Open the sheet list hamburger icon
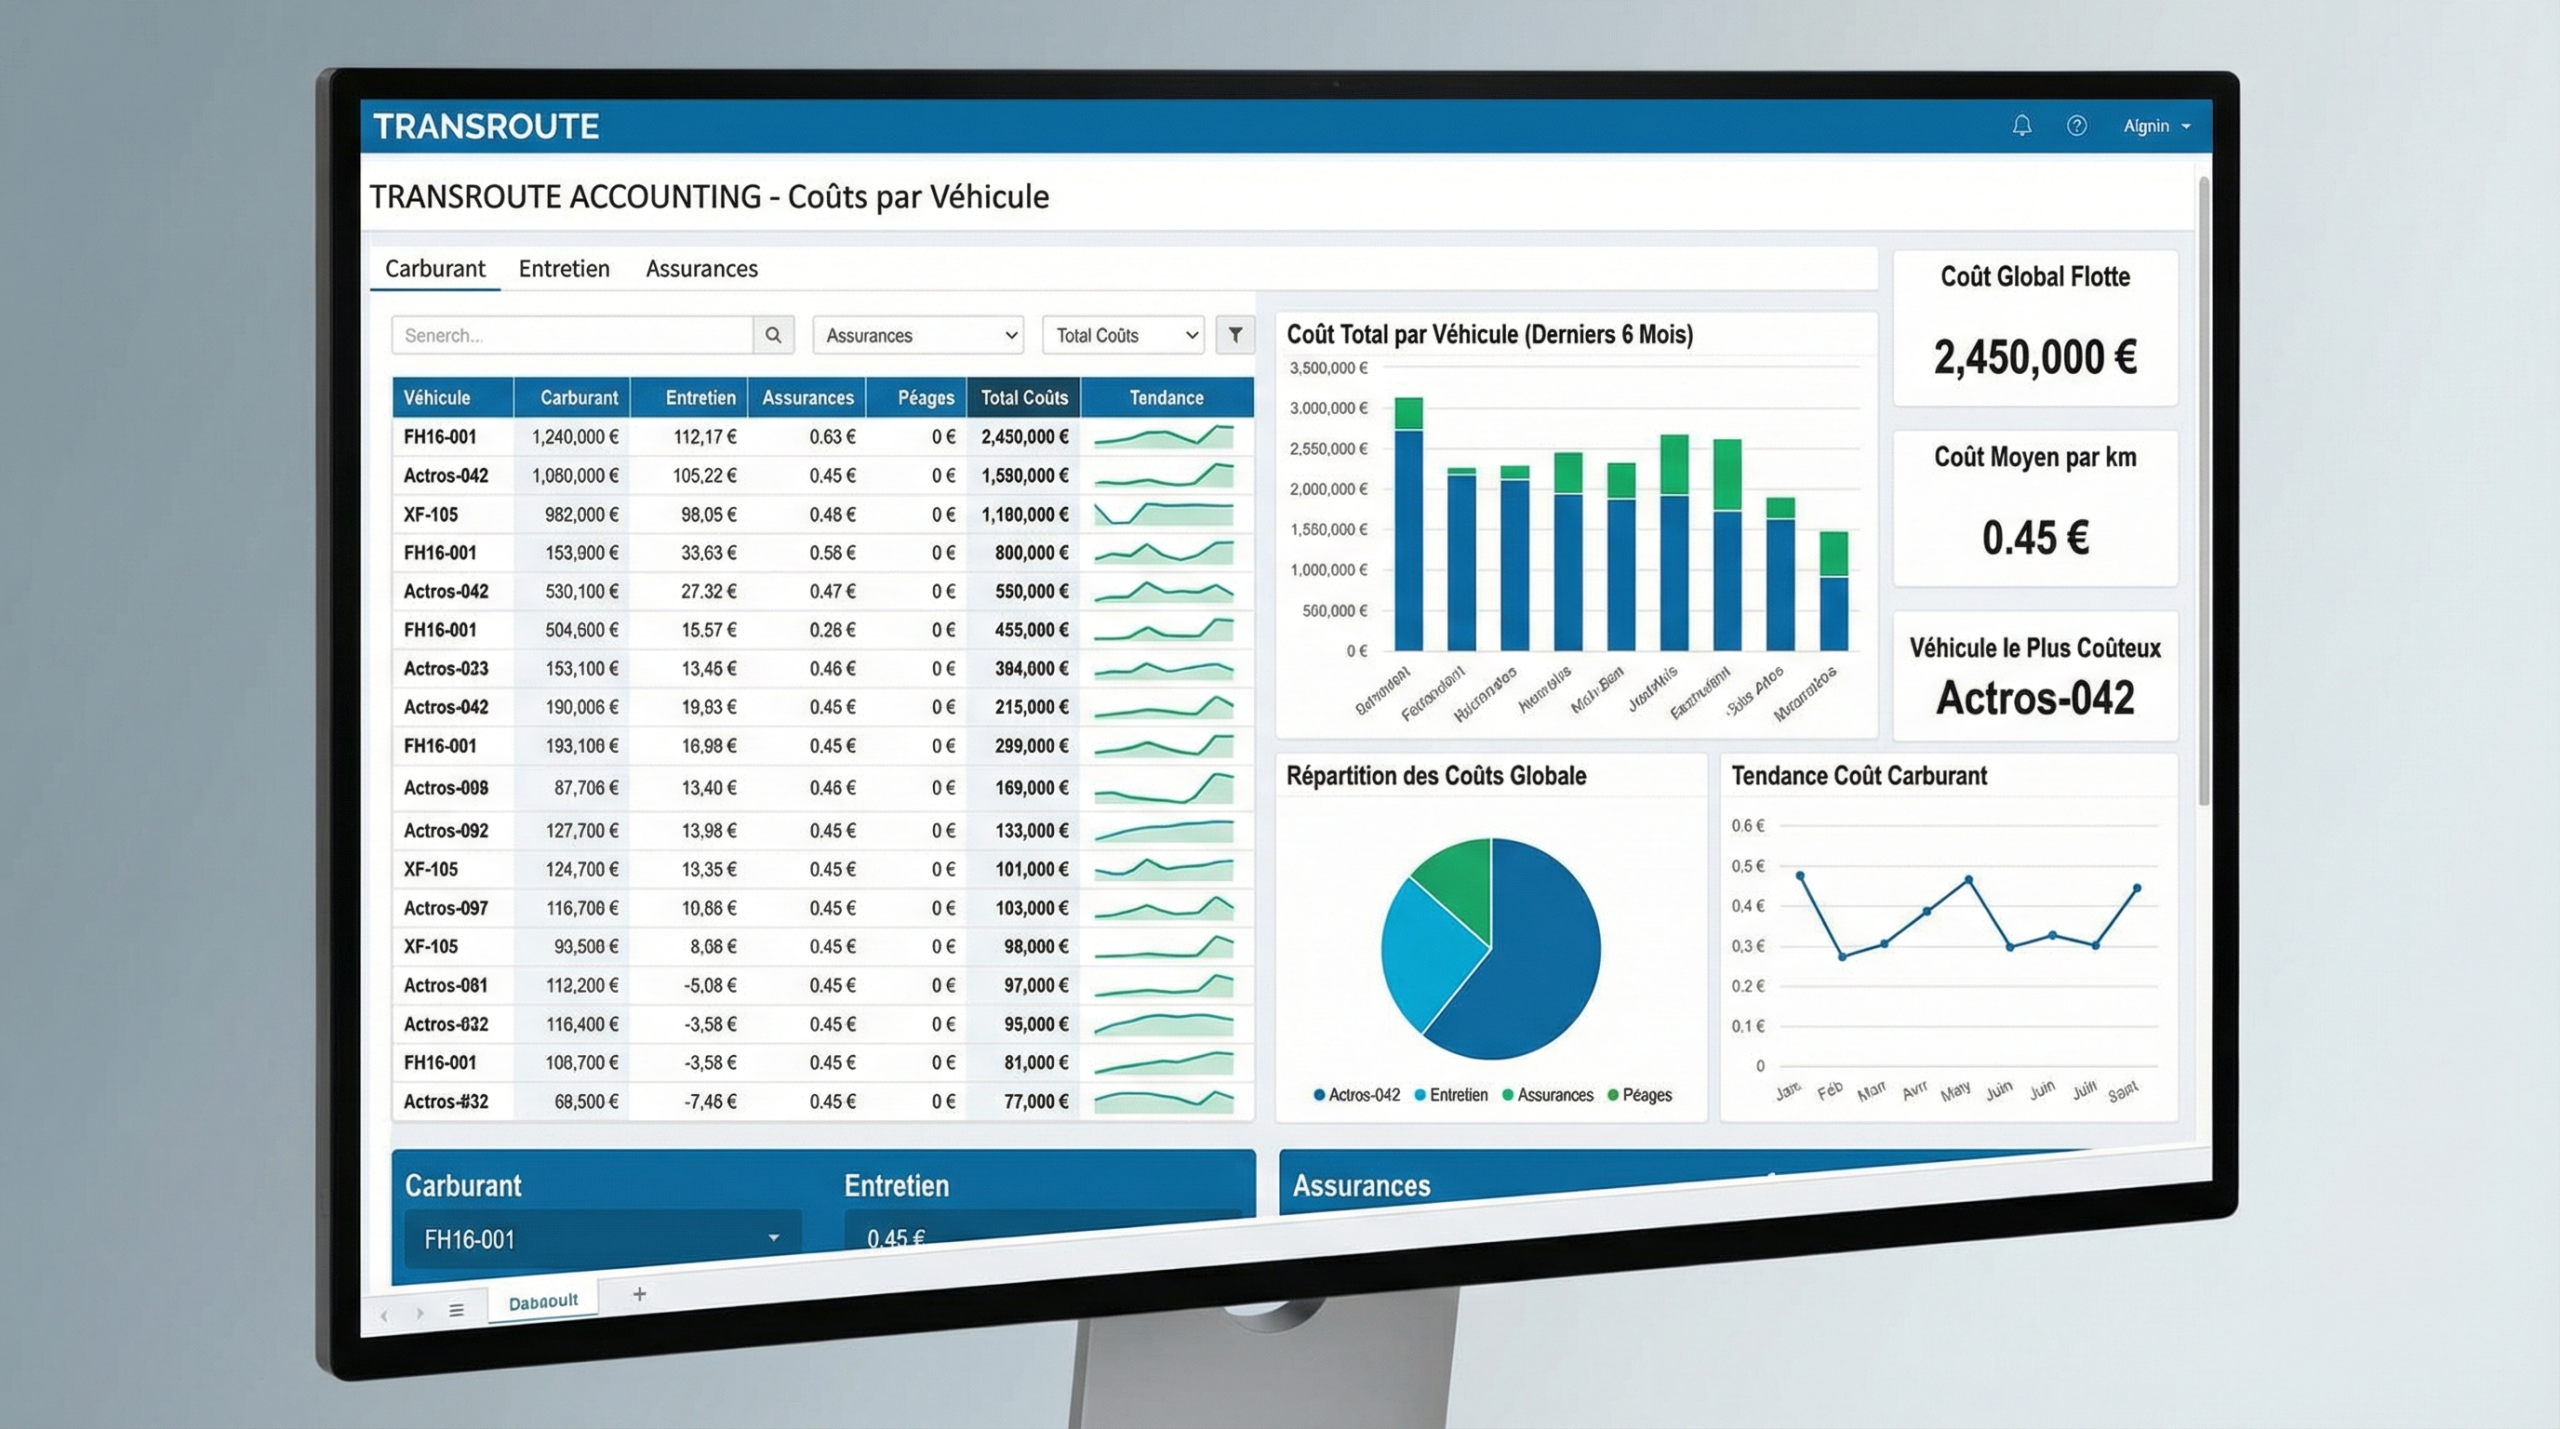 pos(456,1310)
